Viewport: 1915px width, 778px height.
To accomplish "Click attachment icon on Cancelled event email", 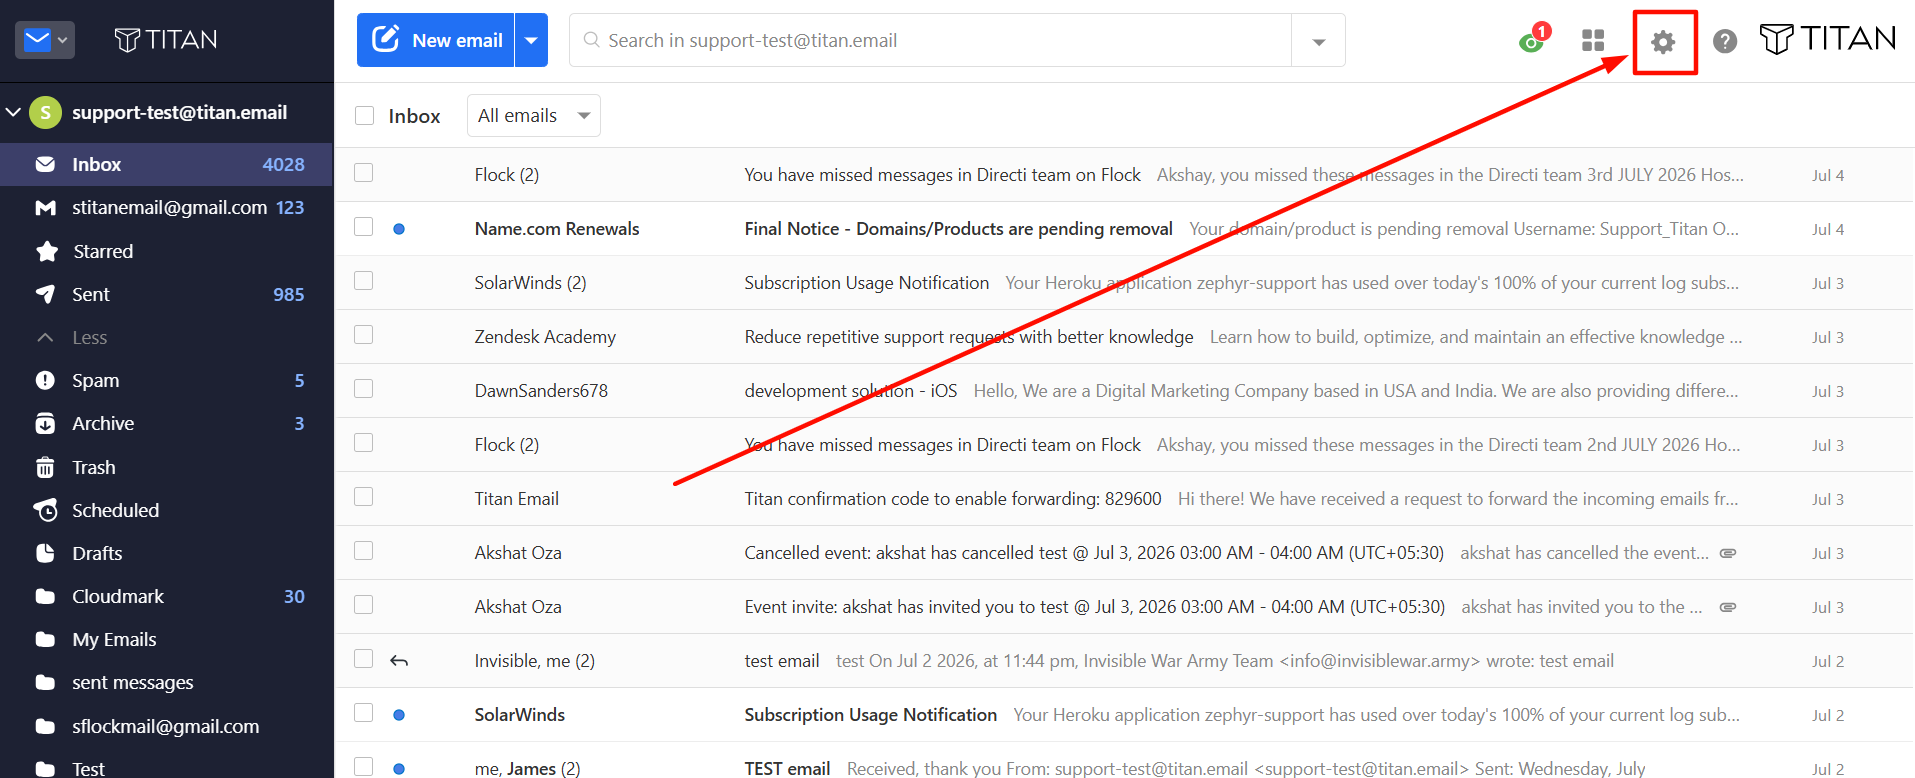I will click(1728, 553).
